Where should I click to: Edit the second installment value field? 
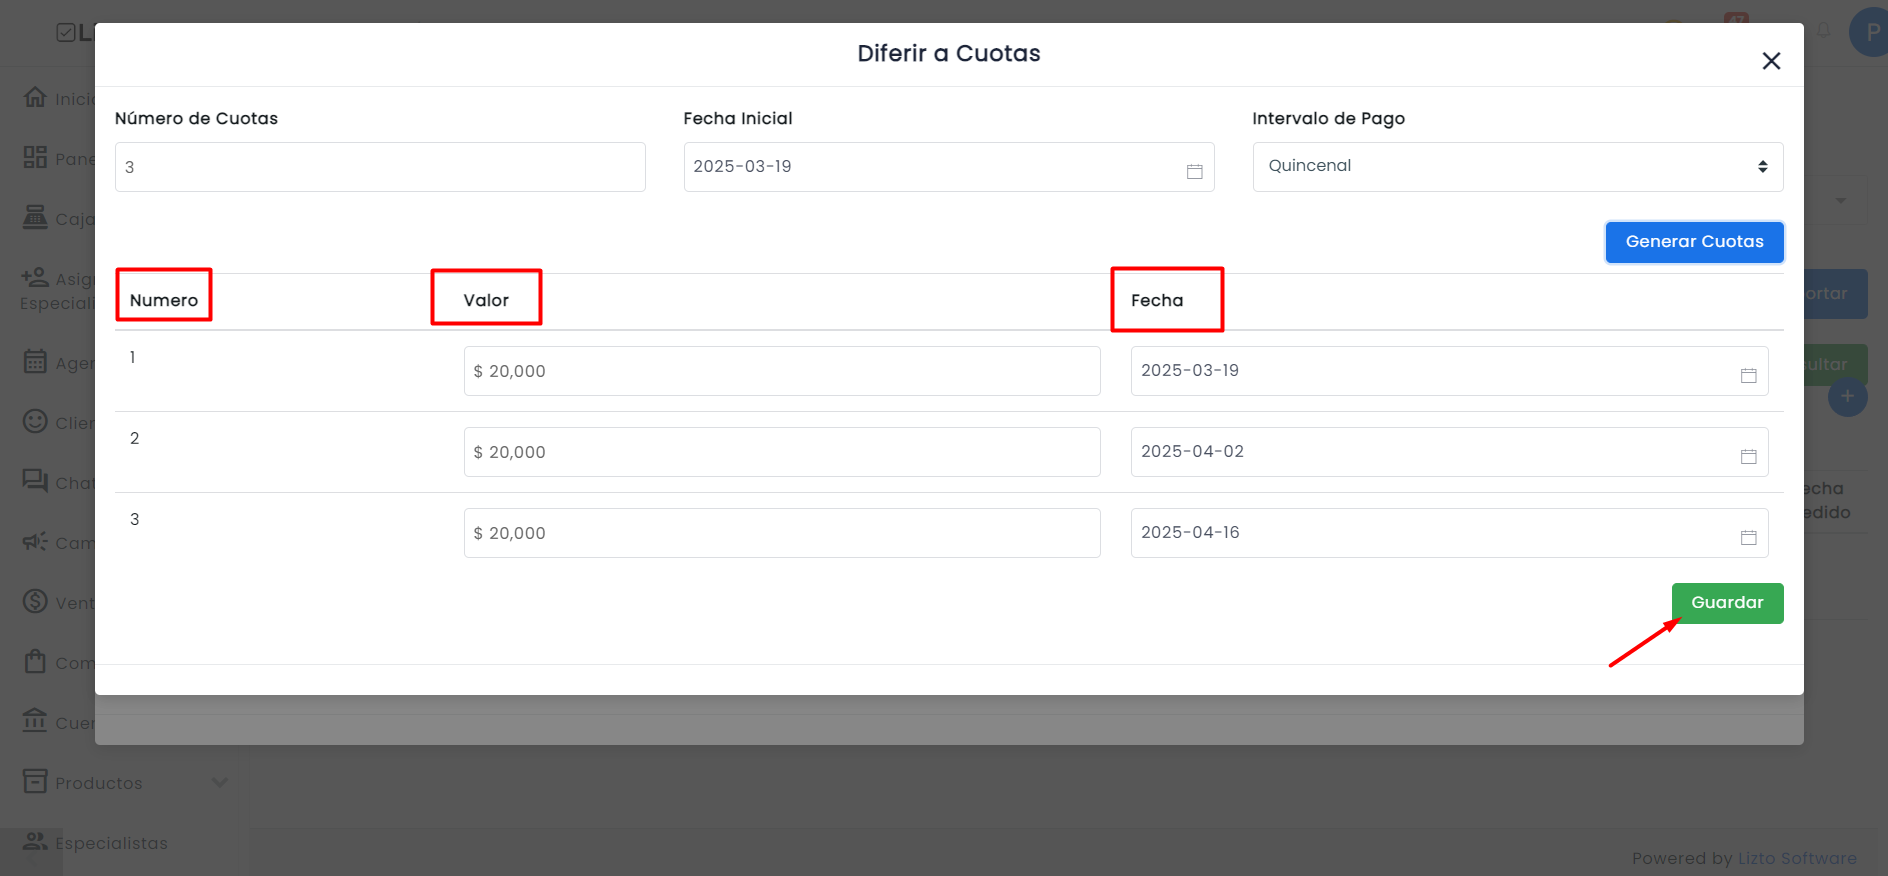tap(782, 452)
